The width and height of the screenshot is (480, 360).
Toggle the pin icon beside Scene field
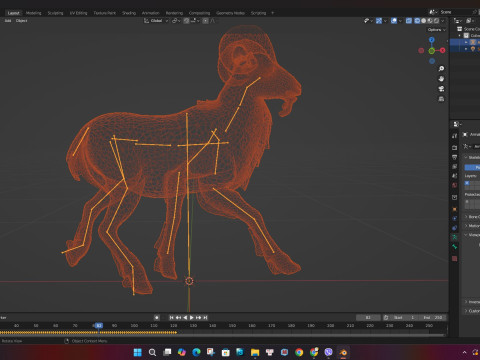pos(475,12)
